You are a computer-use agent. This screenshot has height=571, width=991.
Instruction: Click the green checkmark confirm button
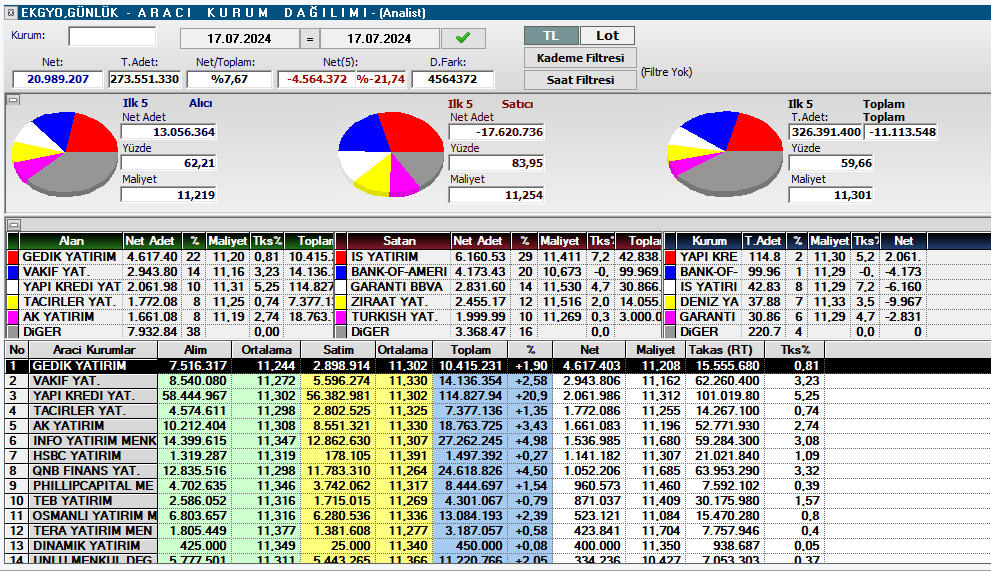pos(463,38)
